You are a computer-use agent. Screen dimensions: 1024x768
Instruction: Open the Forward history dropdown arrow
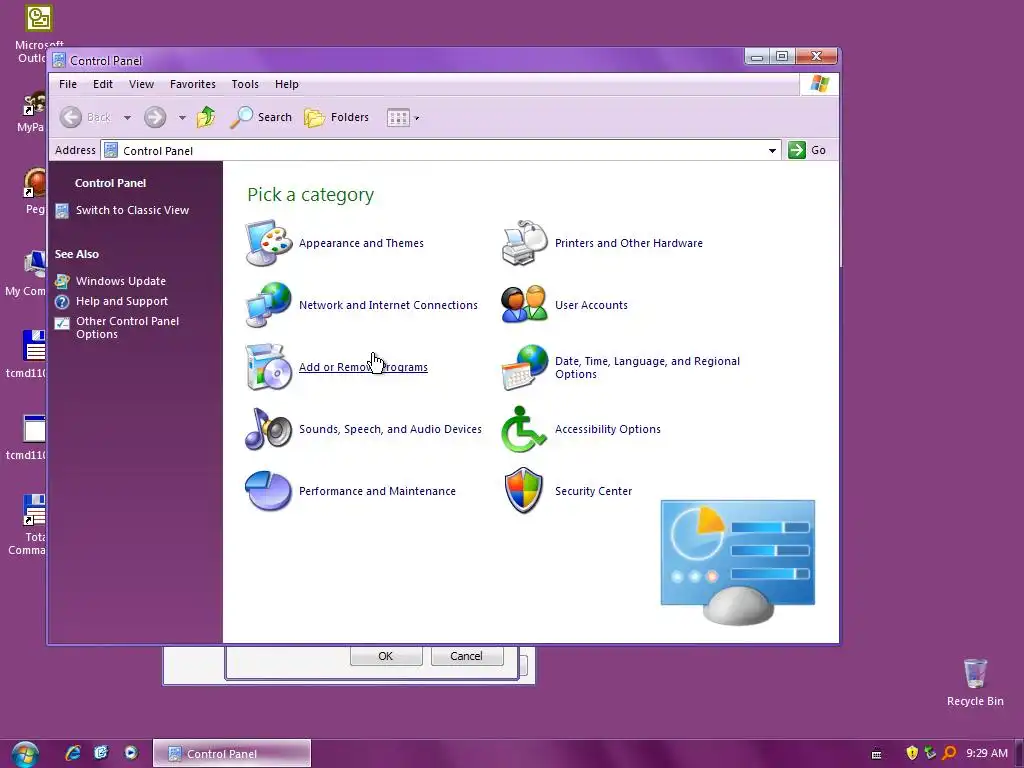point(182,118)
